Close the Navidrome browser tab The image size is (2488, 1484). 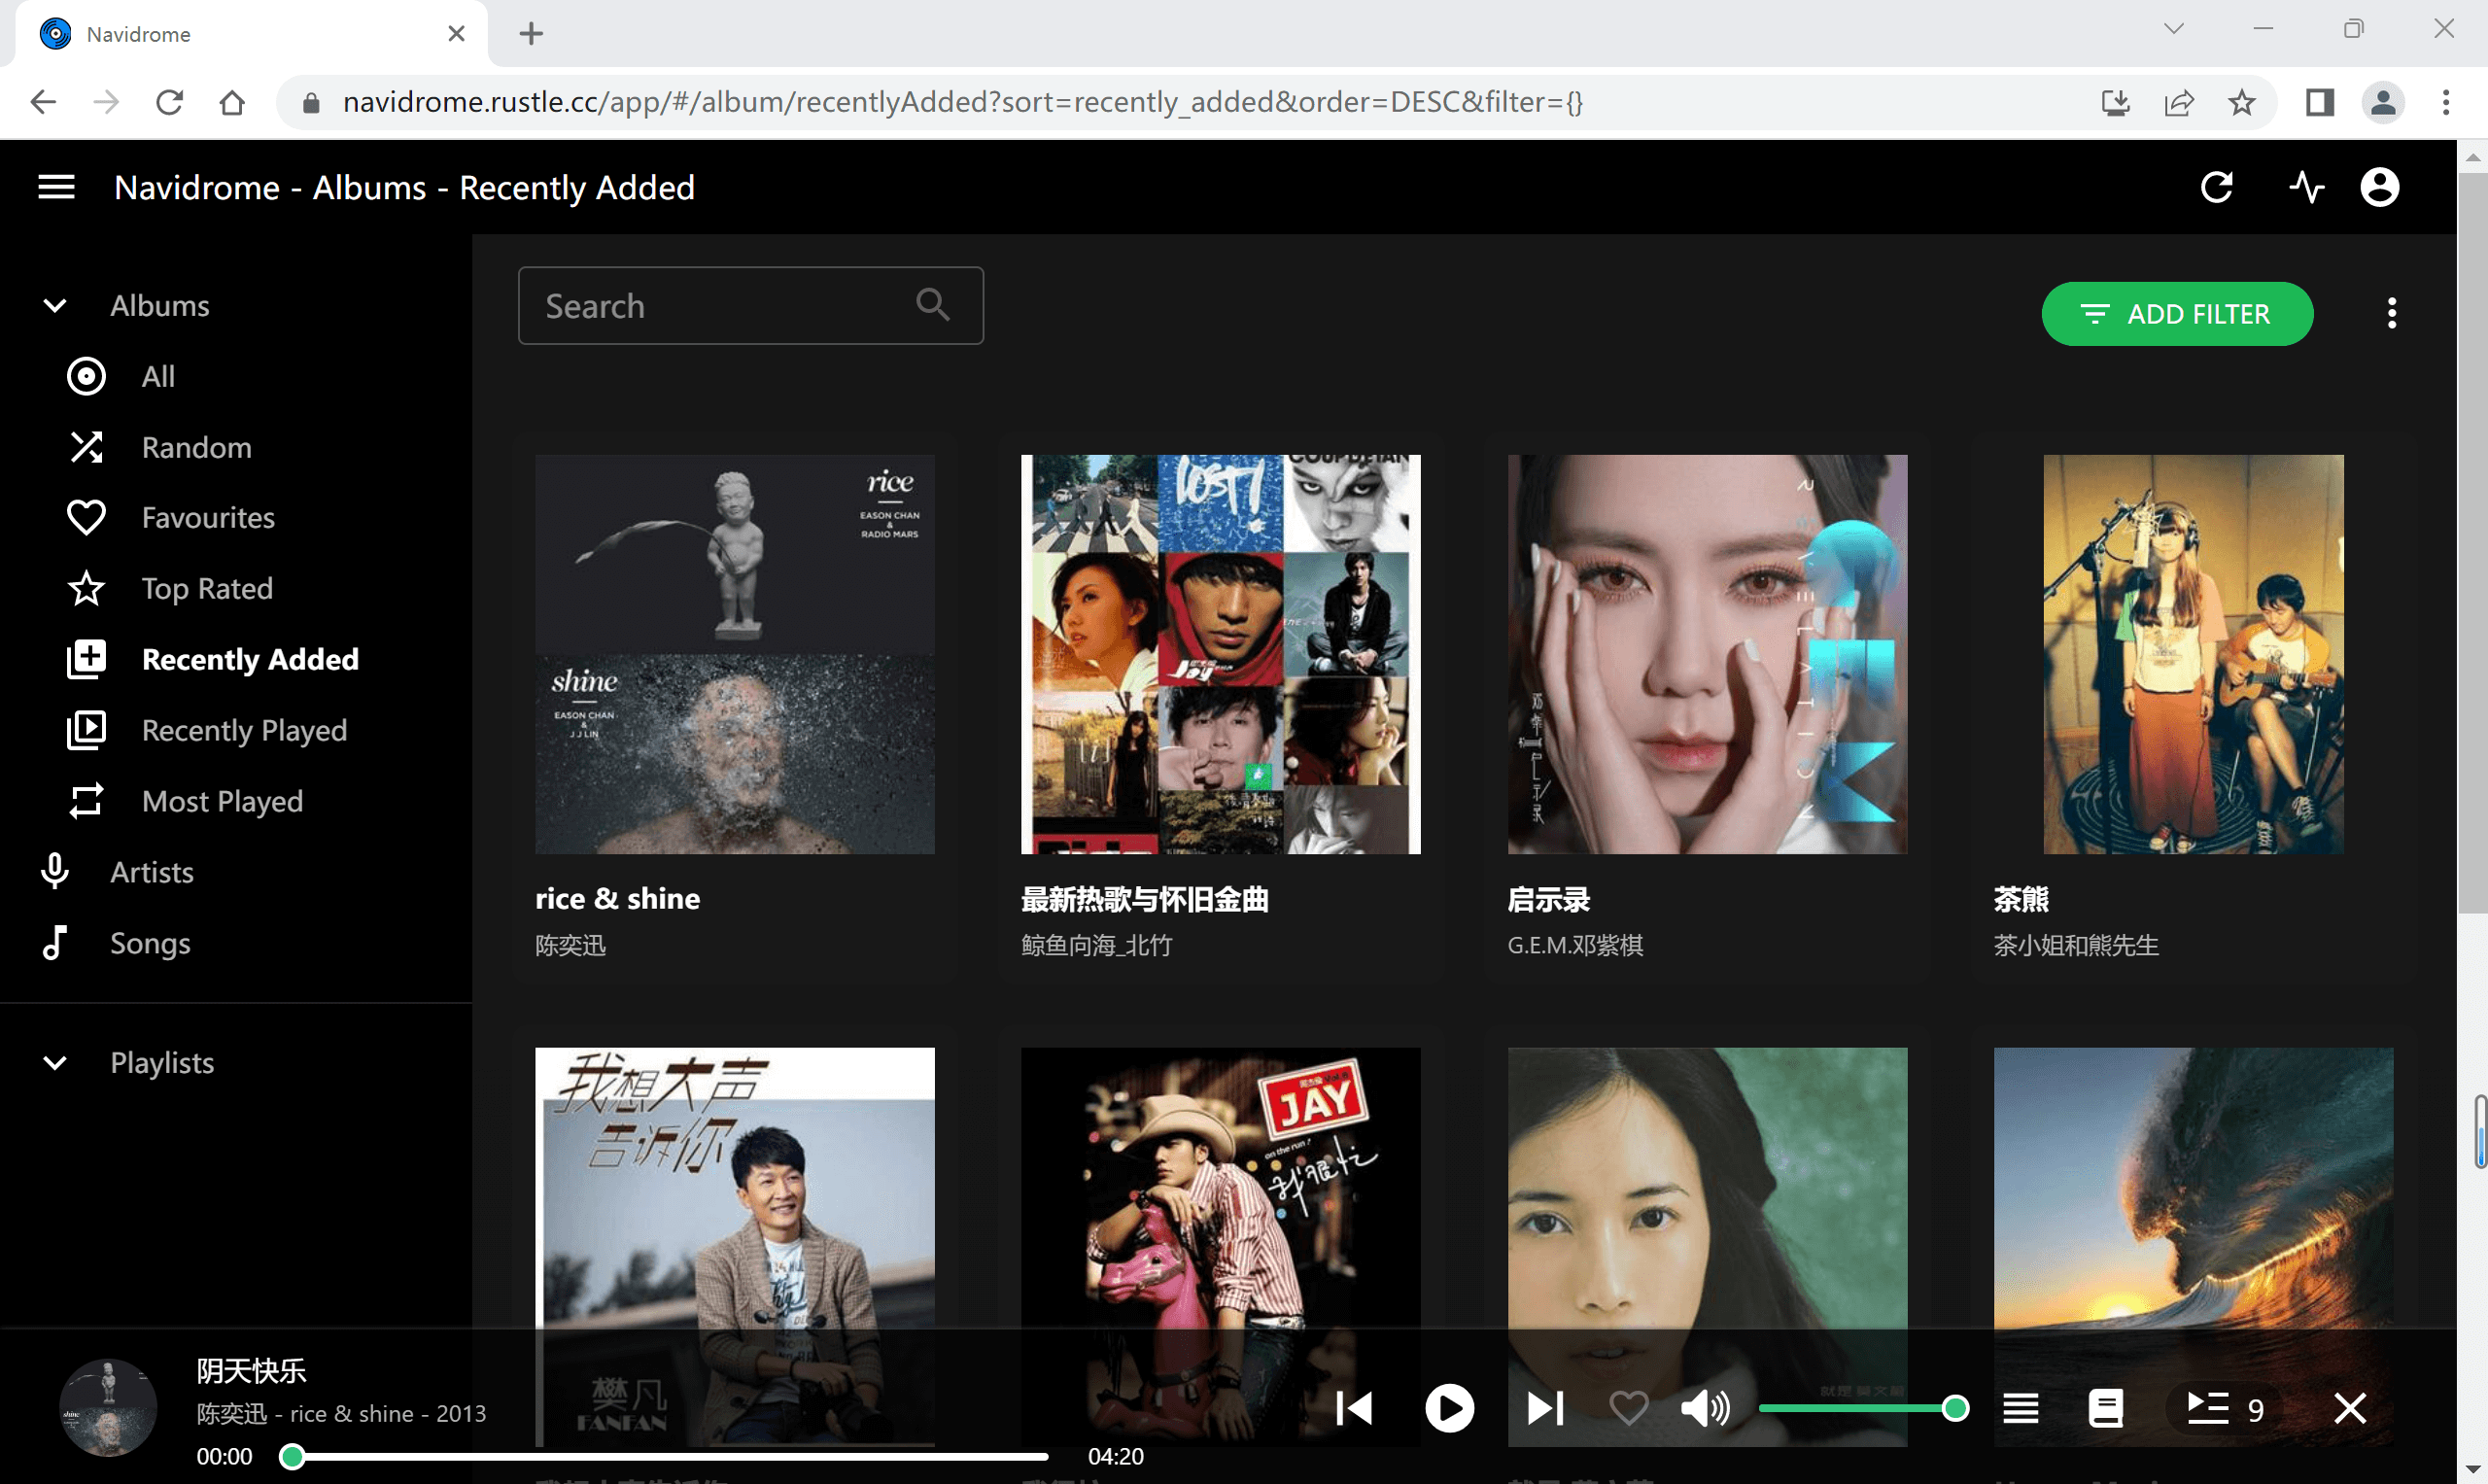click(x=456, y=34)
